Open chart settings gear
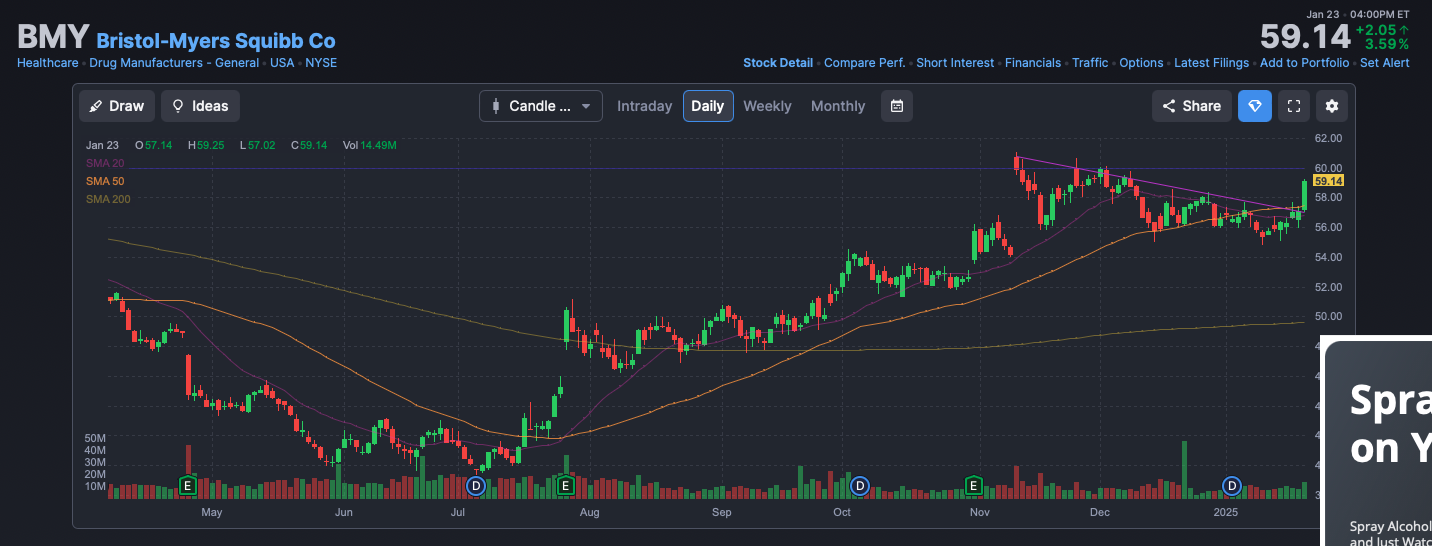Viewport: 1432px width, 546px height. pyautogui.click(x=1332, y=106)
